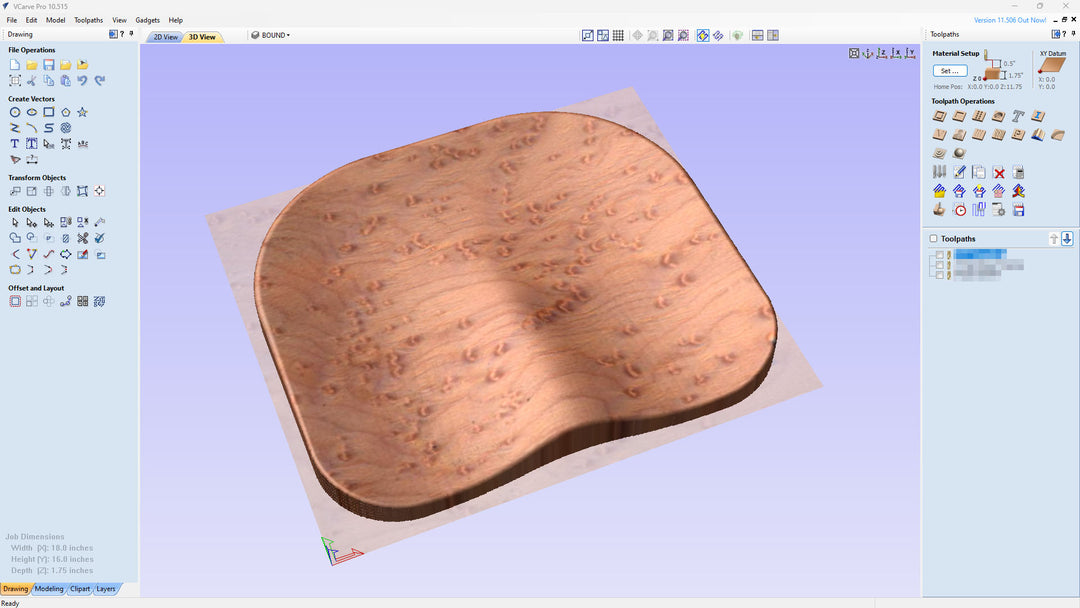Image resolution: width=1080 pixels, height=608 pixels.
Task: Move toolpath down with the blue arrow
Action: 1067,238
